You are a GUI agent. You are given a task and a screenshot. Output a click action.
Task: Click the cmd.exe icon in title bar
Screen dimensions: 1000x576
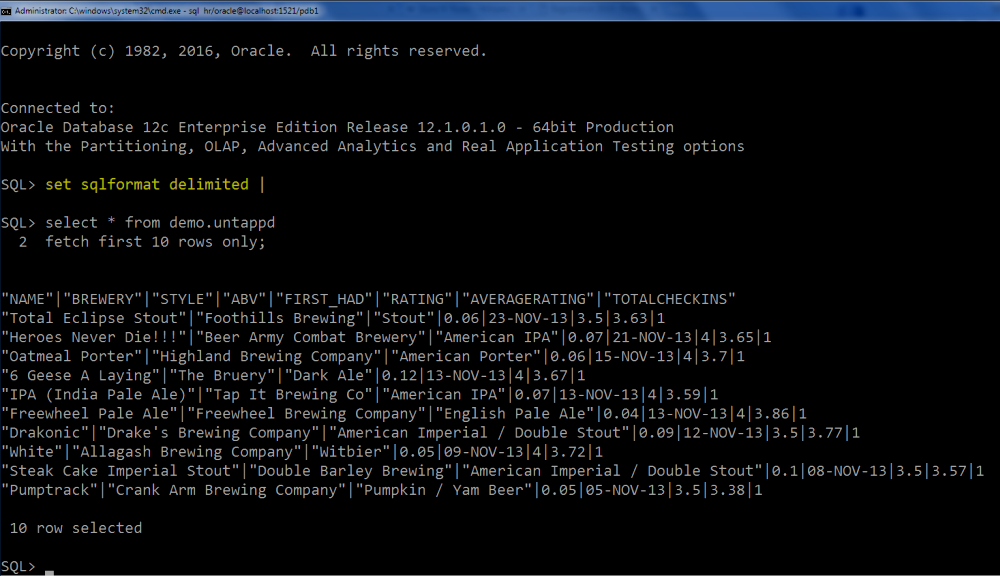(x=6, y=11)
